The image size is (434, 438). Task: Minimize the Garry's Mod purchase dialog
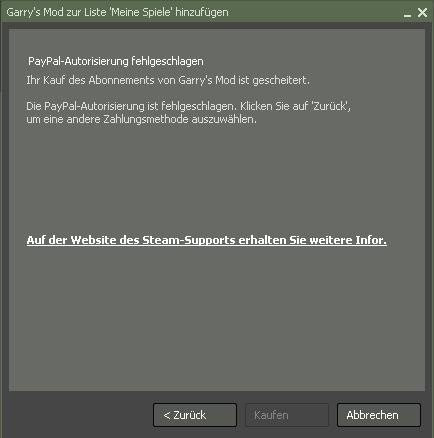point(407,14)
